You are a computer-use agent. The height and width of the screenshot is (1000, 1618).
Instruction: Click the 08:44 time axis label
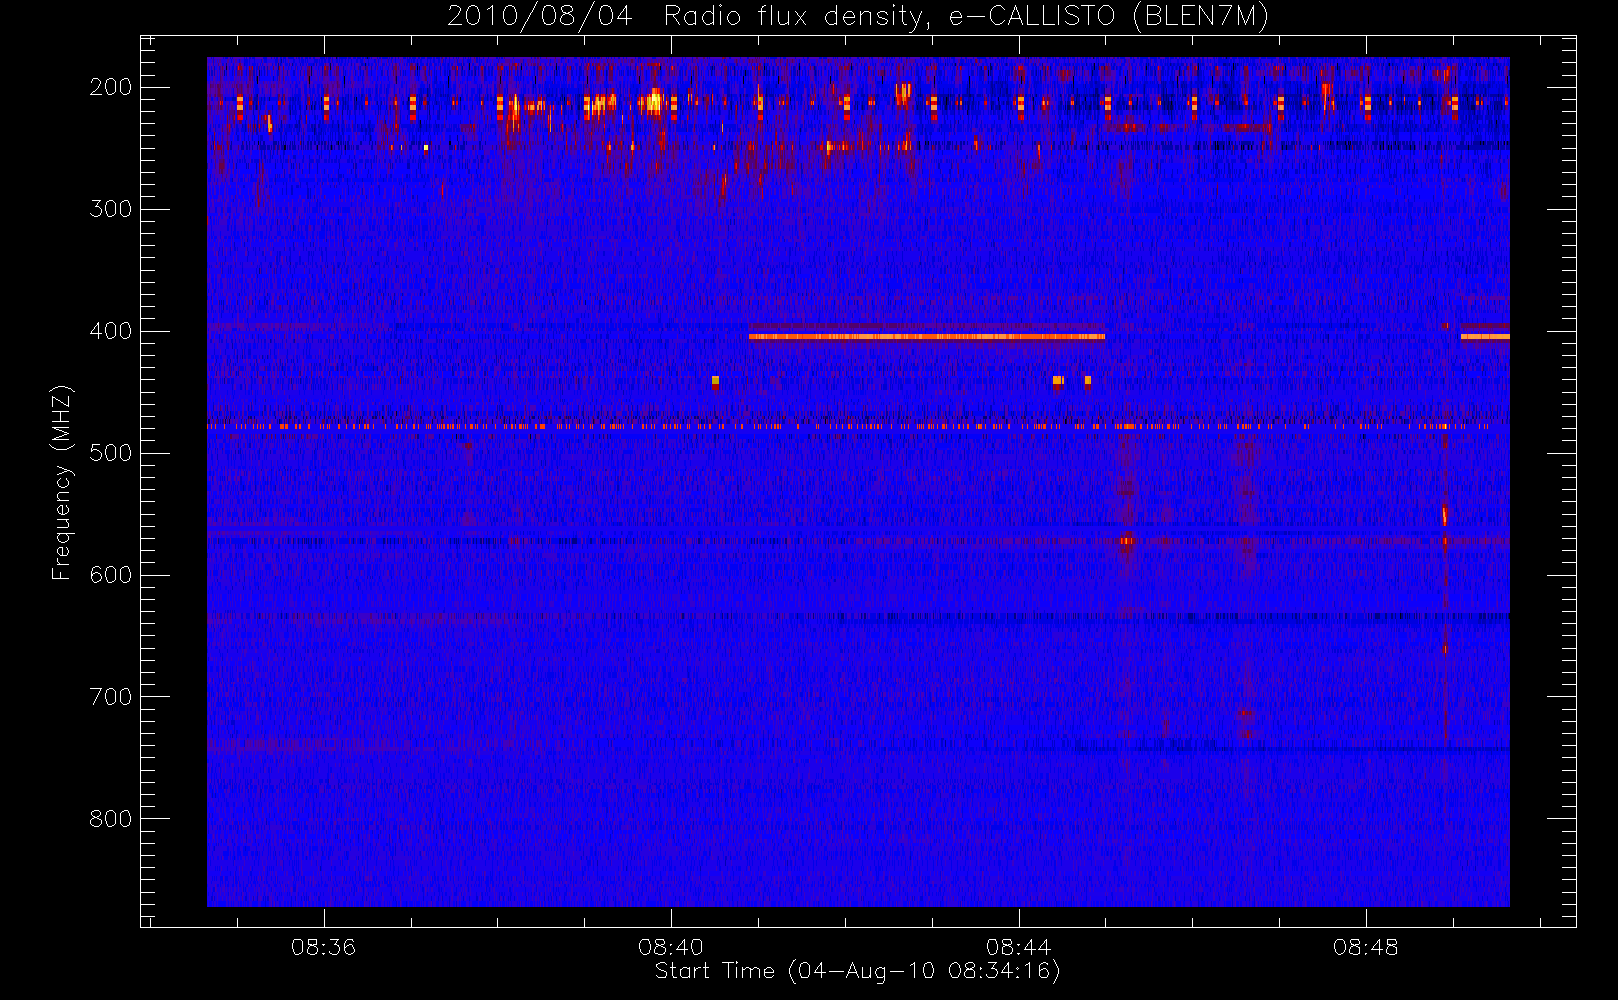point(1018,947)
